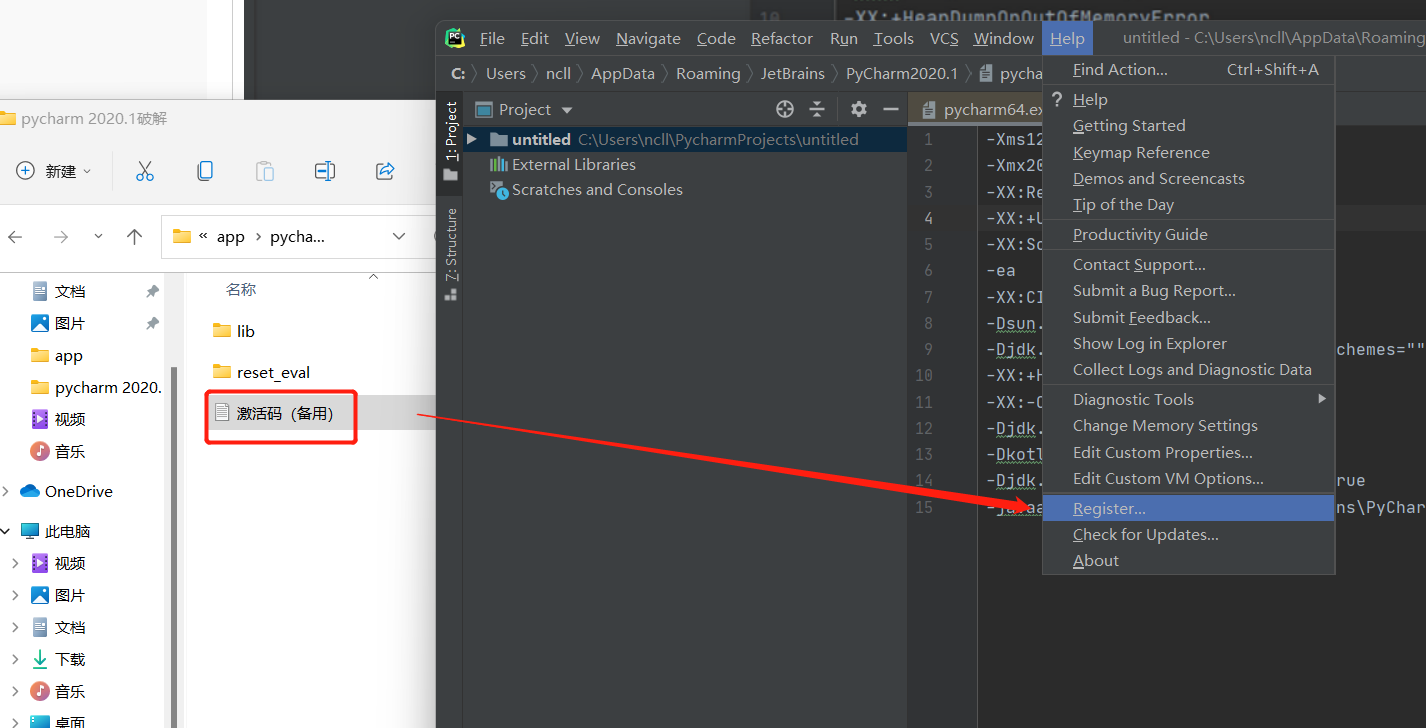Click the 下载 download arrow icon in sidebar
This screenshot has width=1426, height=728.
point(40,659)
